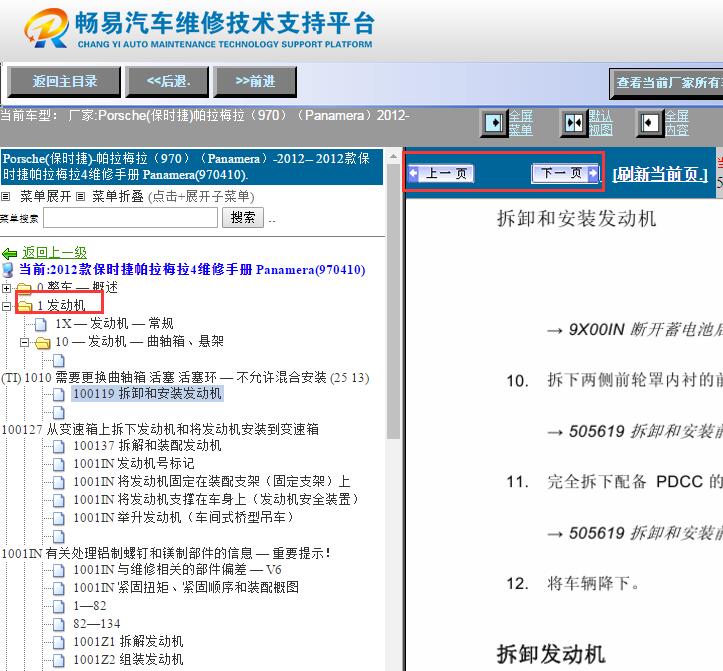Click page icon beside 82—134

click(x=59, y=625)
